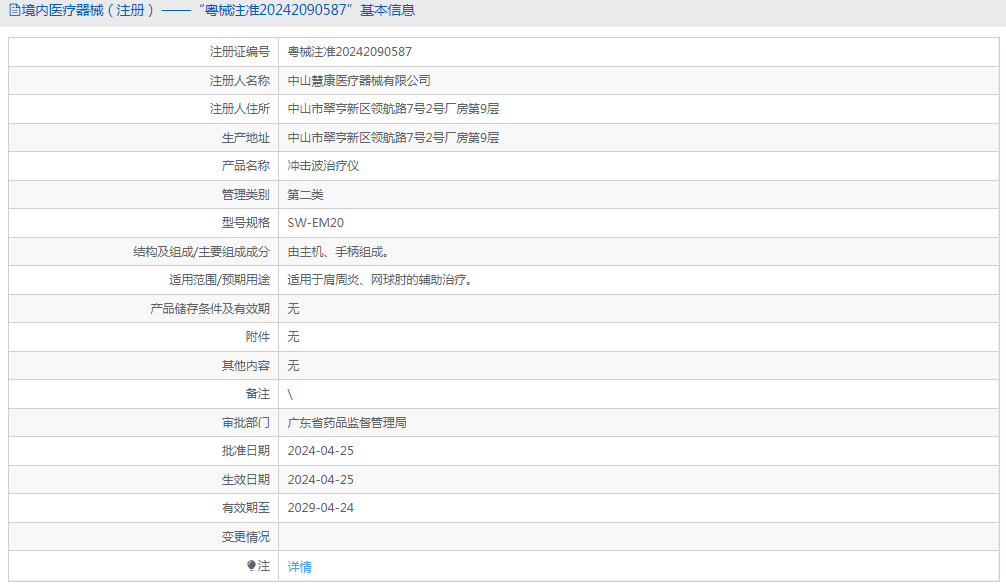The image size is (1006, 586).
Task: Click the 生产地址 address value
Action: click(x=393, y=138)
